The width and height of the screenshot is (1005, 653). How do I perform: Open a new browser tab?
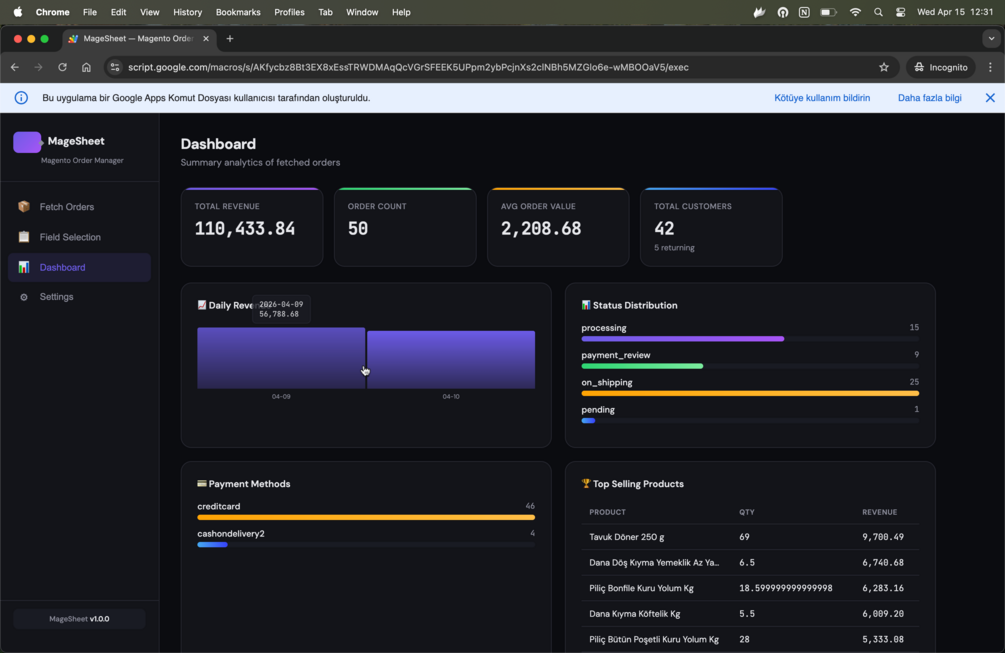[229, 38]
